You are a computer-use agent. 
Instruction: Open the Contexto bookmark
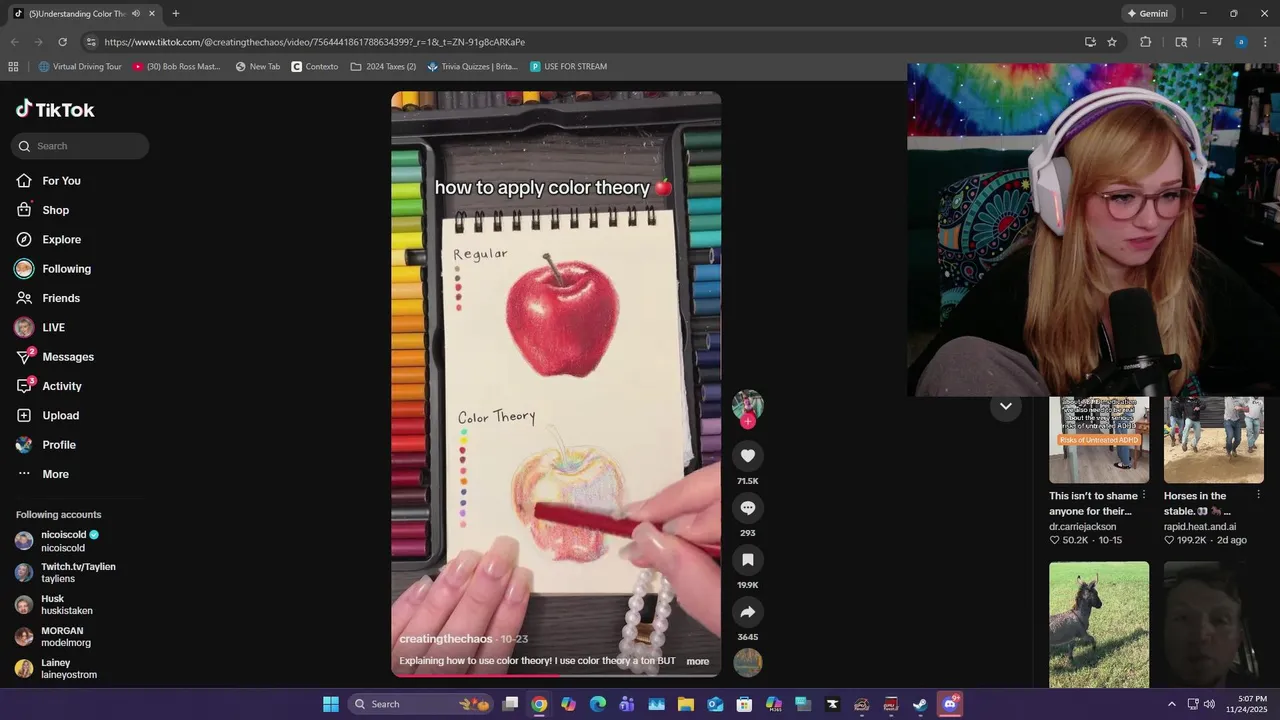pyautogui.click(x=315, y=66)
